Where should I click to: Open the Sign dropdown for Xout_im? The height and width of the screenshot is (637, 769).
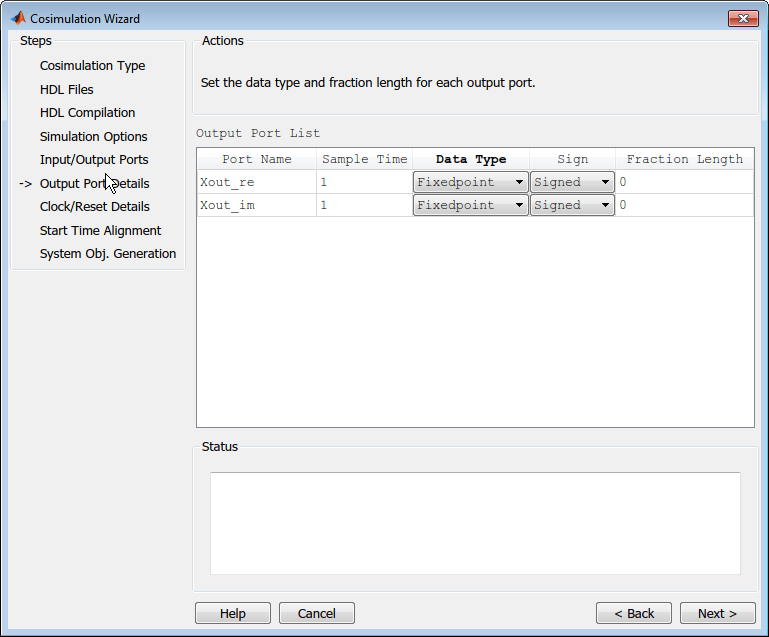(x=572, y=205)
